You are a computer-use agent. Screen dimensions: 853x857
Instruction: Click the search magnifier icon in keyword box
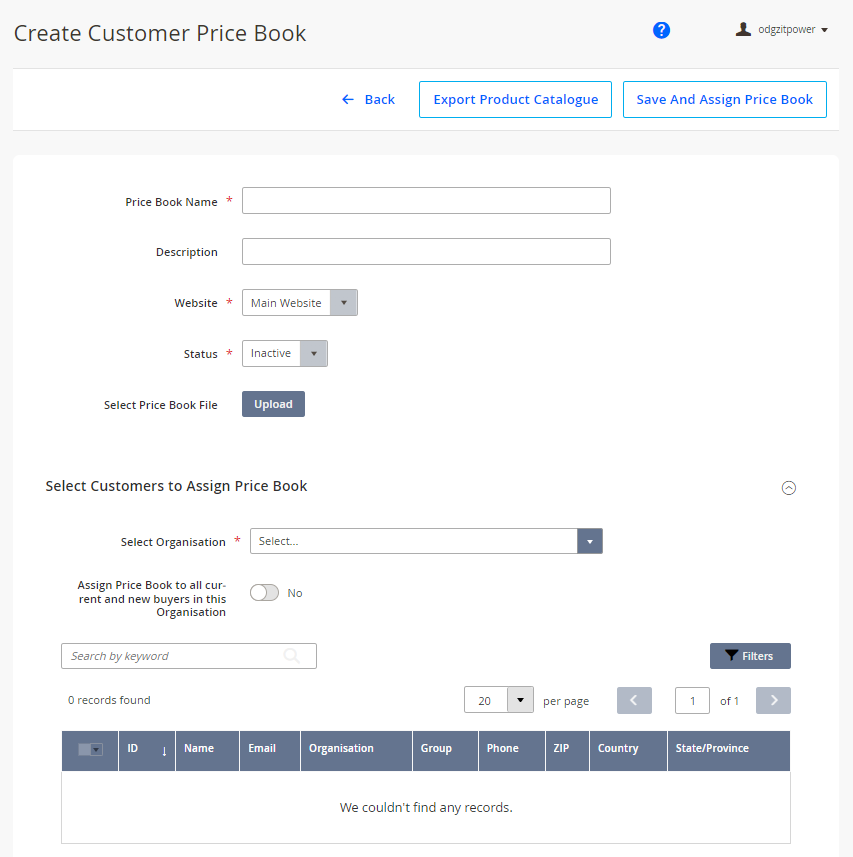(x=292, y=656)
